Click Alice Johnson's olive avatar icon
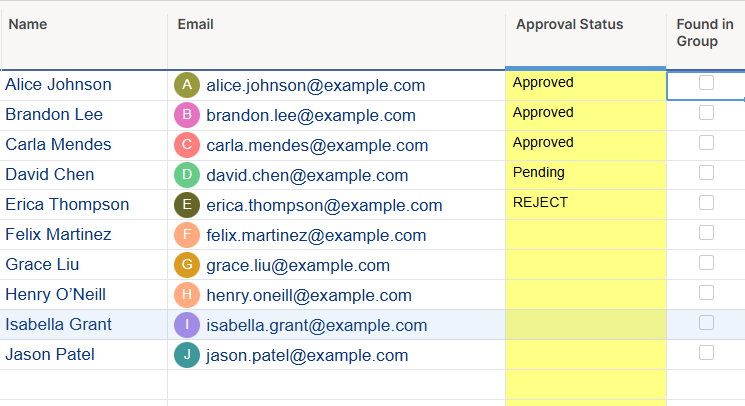745x406 pixels. (x=187, y=85)
